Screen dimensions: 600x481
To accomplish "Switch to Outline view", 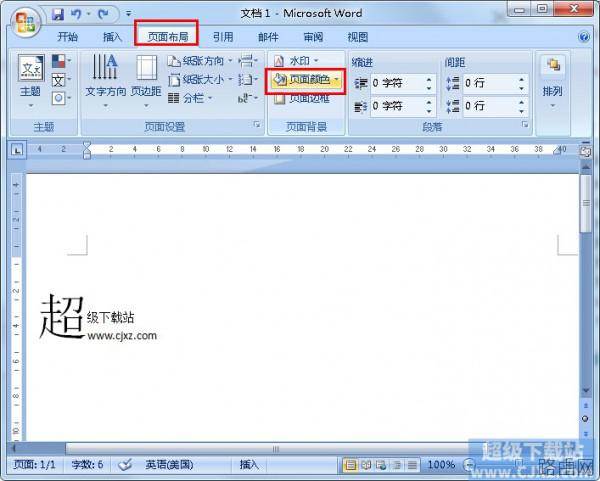I will tap(396, 465).
